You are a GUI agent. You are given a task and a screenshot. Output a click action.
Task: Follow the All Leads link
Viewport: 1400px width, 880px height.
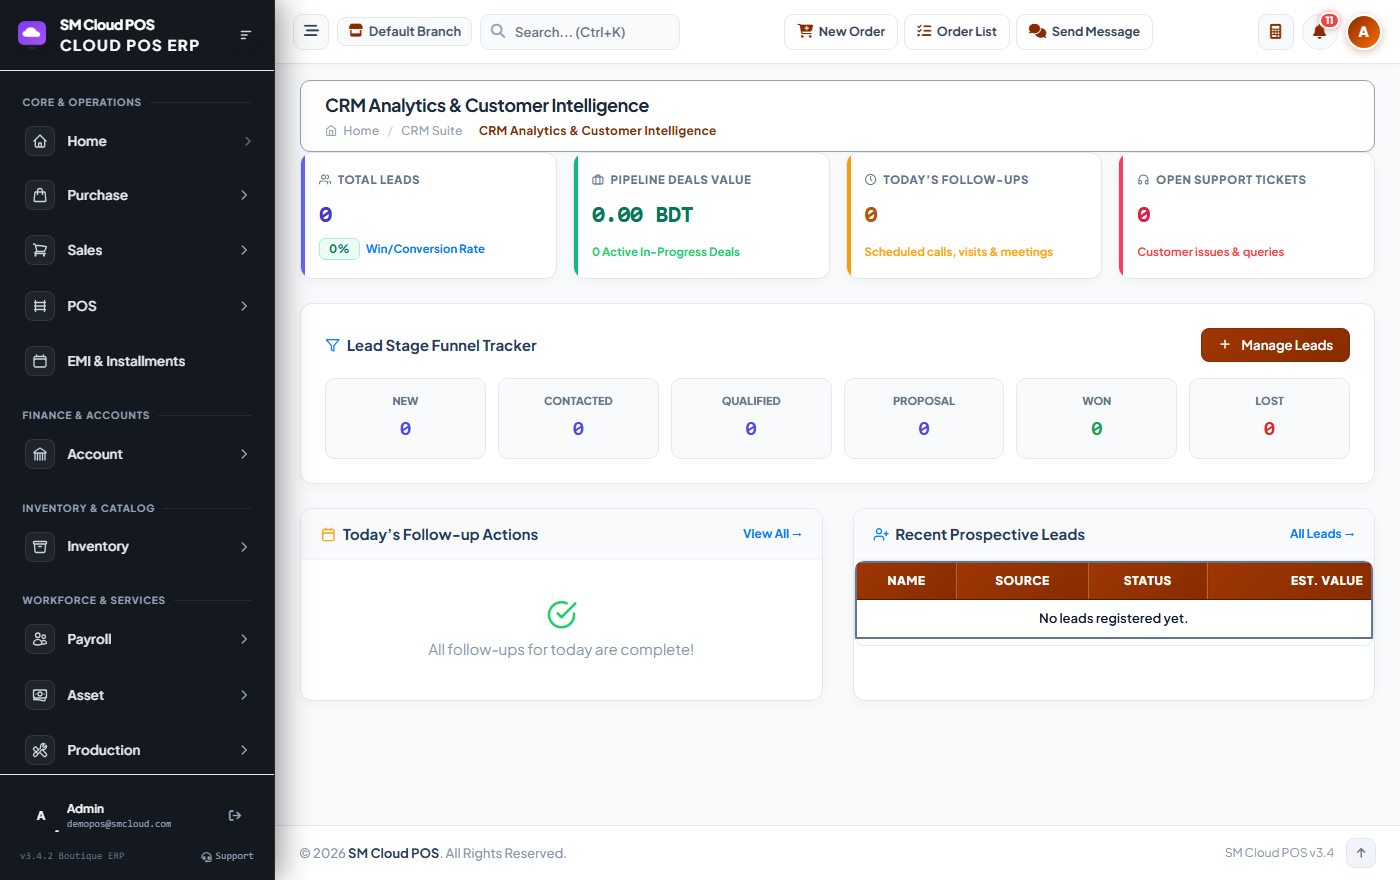(1322, 534)
